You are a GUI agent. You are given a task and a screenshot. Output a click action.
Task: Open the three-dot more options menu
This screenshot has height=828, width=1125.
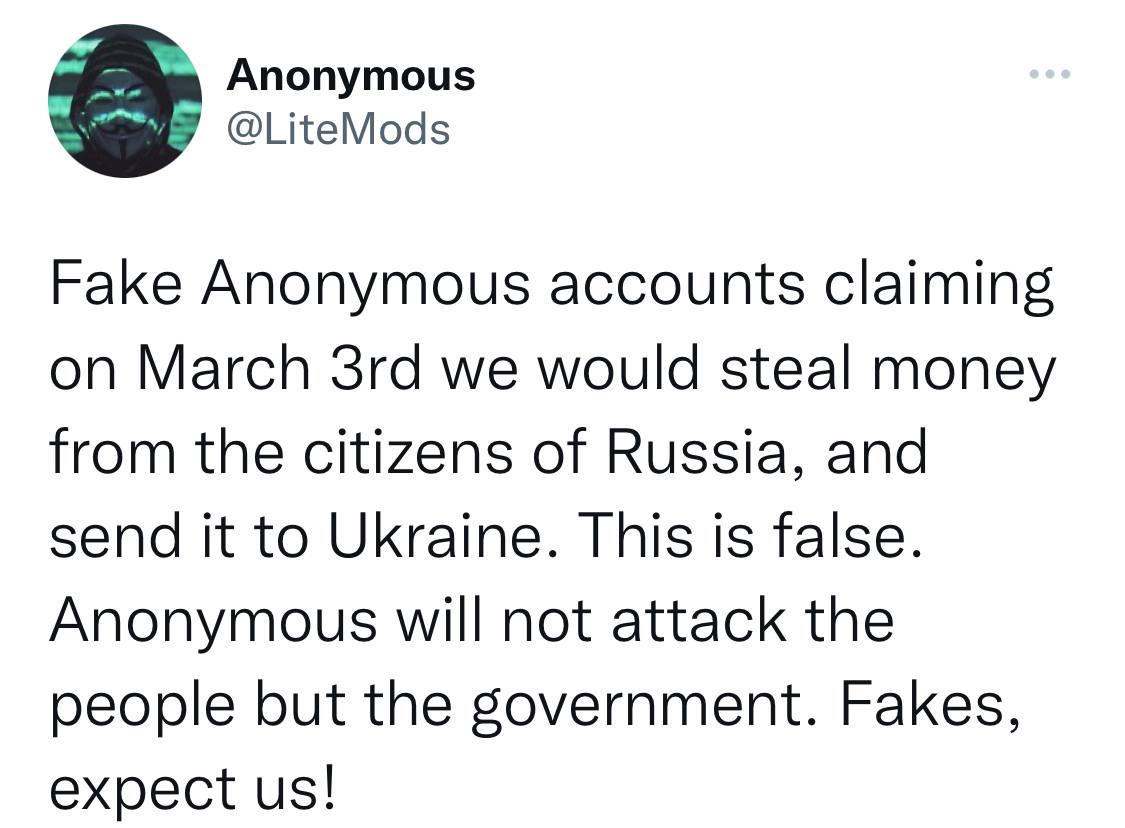[1051, 76]
